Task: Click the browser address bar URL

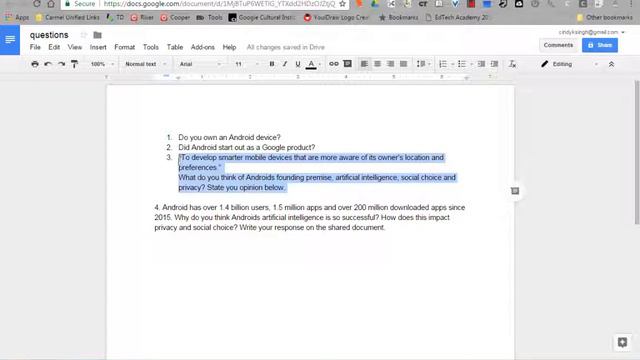Action: coord(219,4)
